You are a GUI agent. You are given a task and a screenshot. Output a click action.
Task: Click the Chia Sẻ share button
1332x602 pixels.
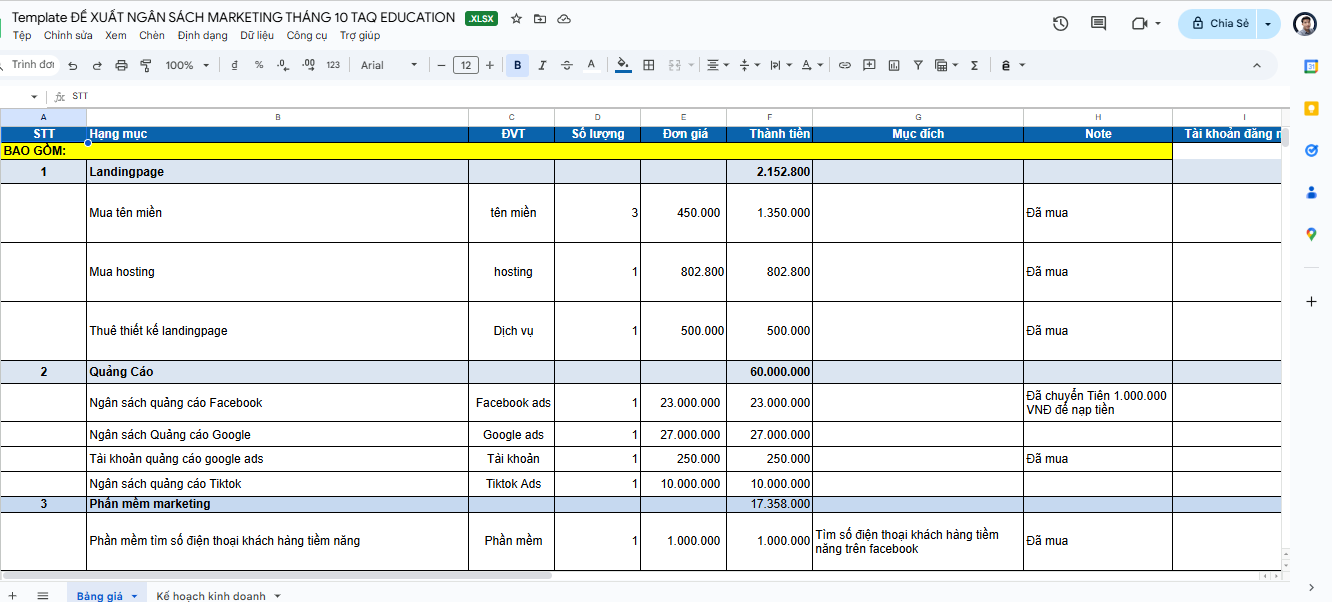pyautogui.click(x=1218, y=23)
